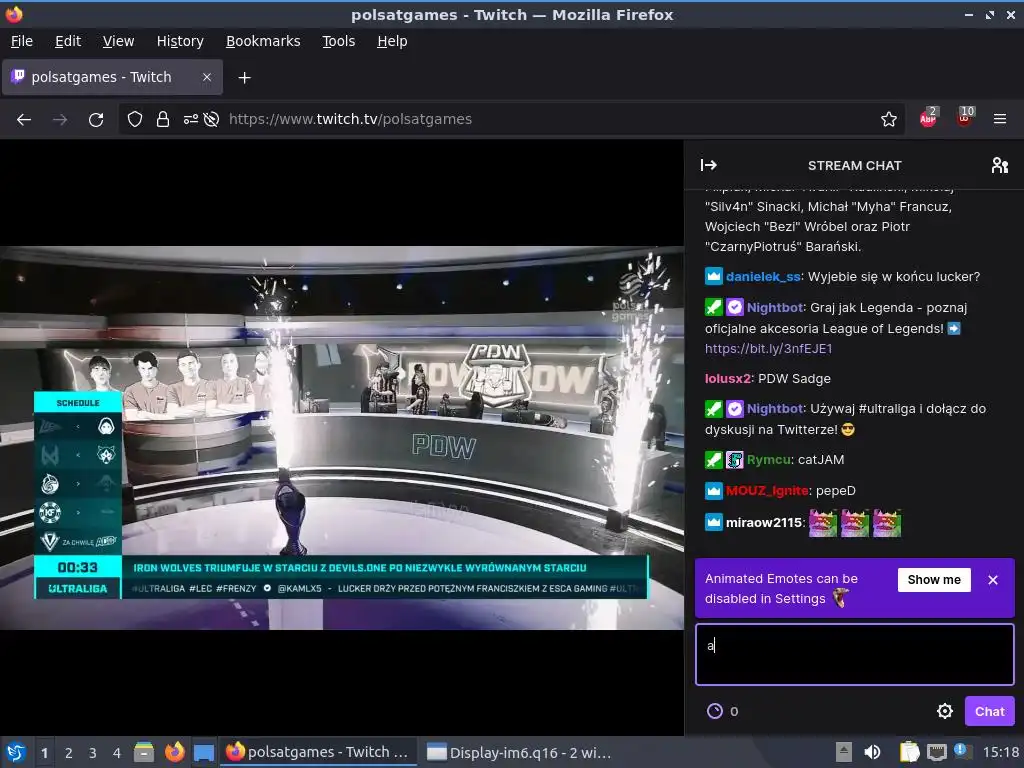This screenshot has width=1024, height=768.
Task: Click the first emote in miraow2115's message
Action: (823, 523)
